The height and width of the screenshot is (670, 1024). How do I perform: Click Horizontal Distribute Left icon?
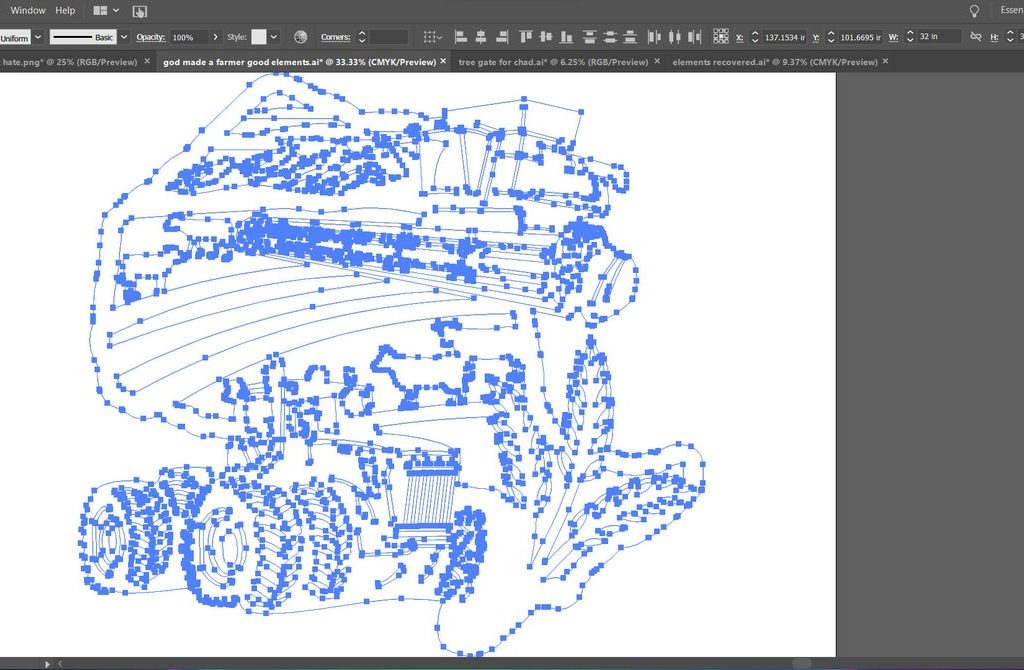pos(655,37)
